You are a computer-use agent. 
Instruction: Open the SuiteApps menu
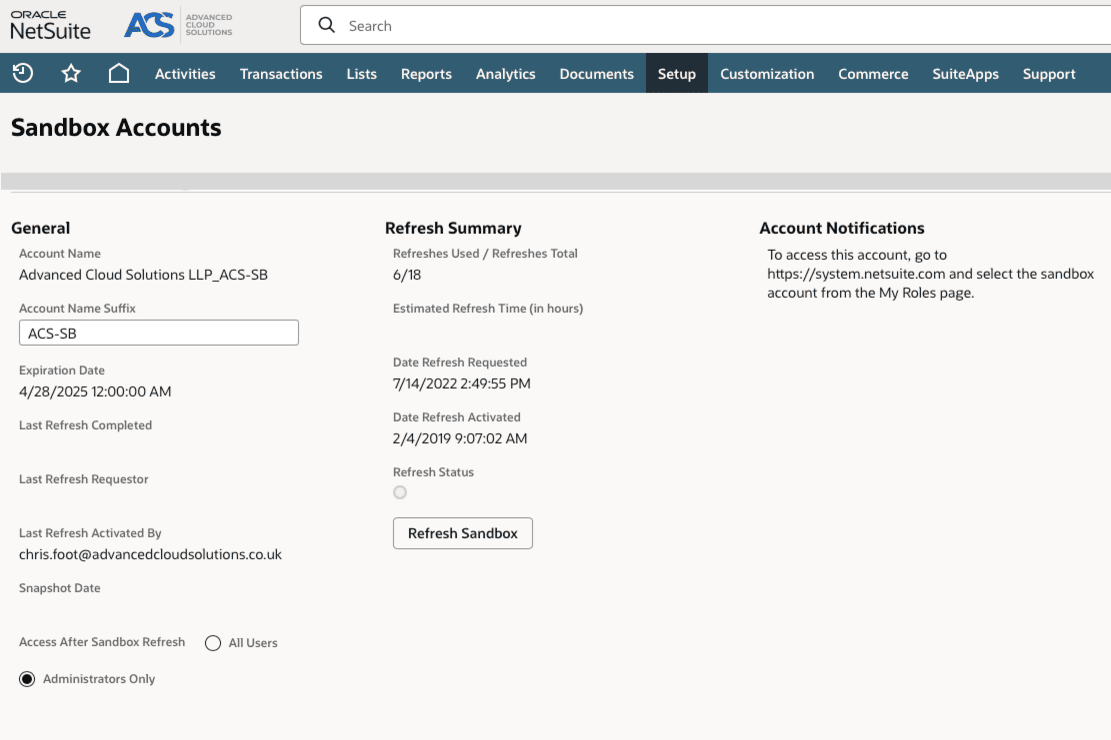pos(965,74)
